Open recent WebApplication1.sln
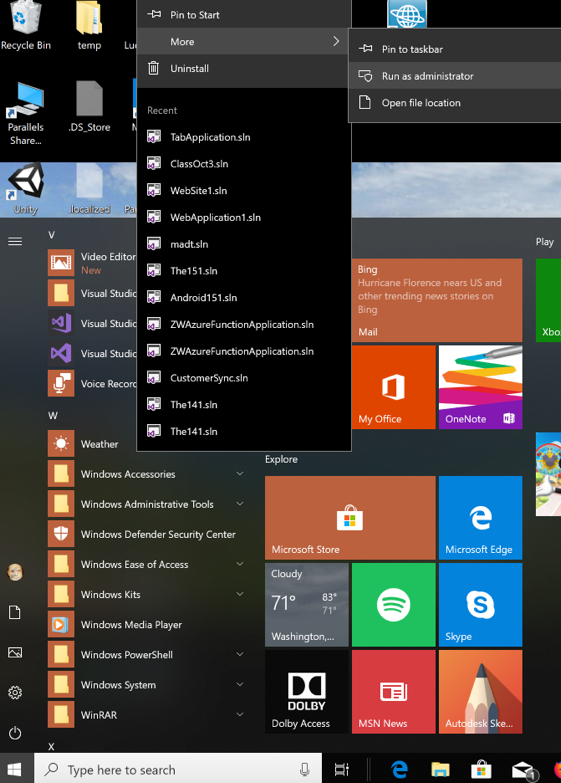 coord(244,217)
